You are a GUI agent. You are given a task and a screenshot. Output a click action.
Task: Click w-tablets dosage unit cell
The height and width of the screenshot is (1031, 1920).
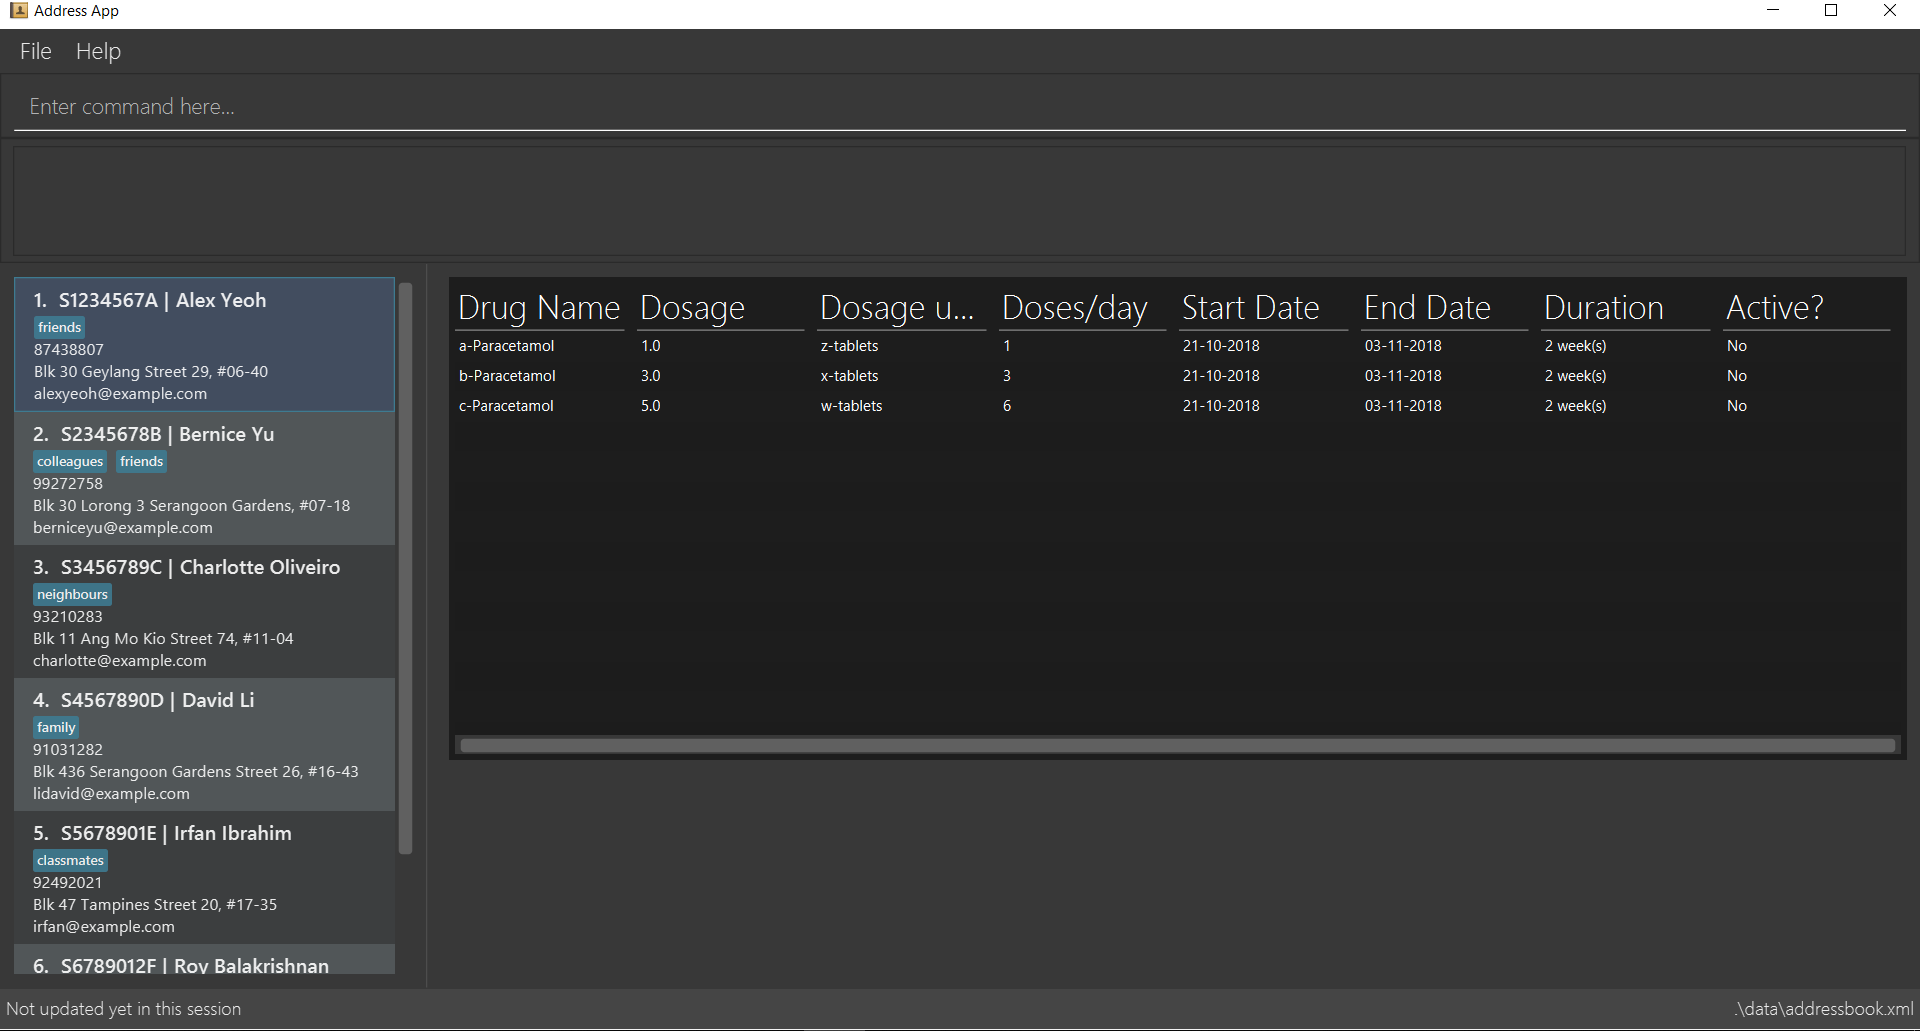click(x=852, y=406)
